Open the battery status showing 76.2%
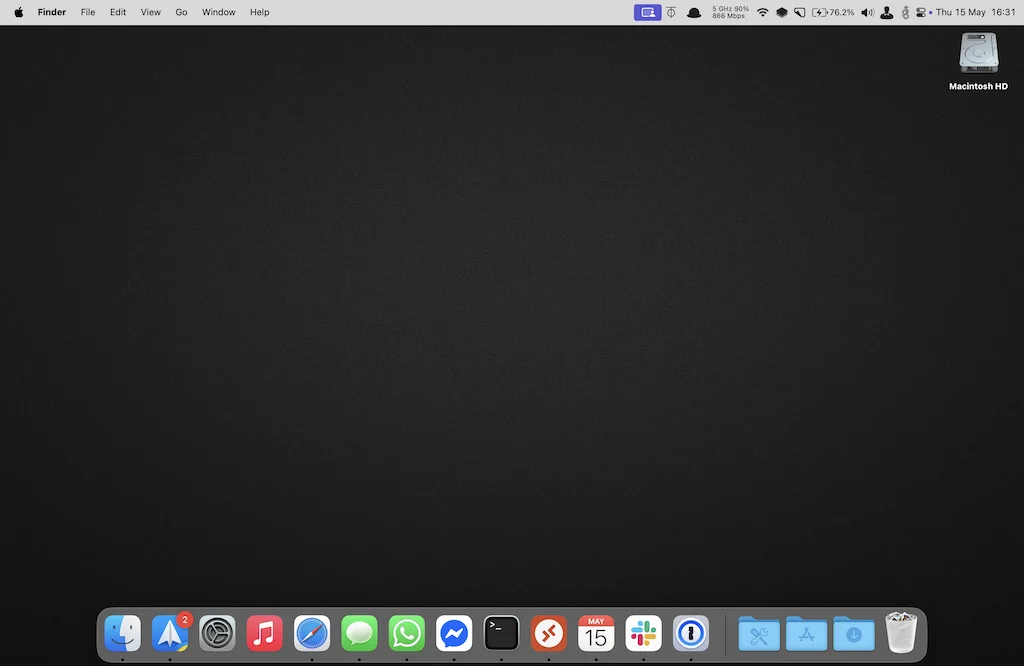The height and width of the screenshot is (666, 1024). point(833,12)
